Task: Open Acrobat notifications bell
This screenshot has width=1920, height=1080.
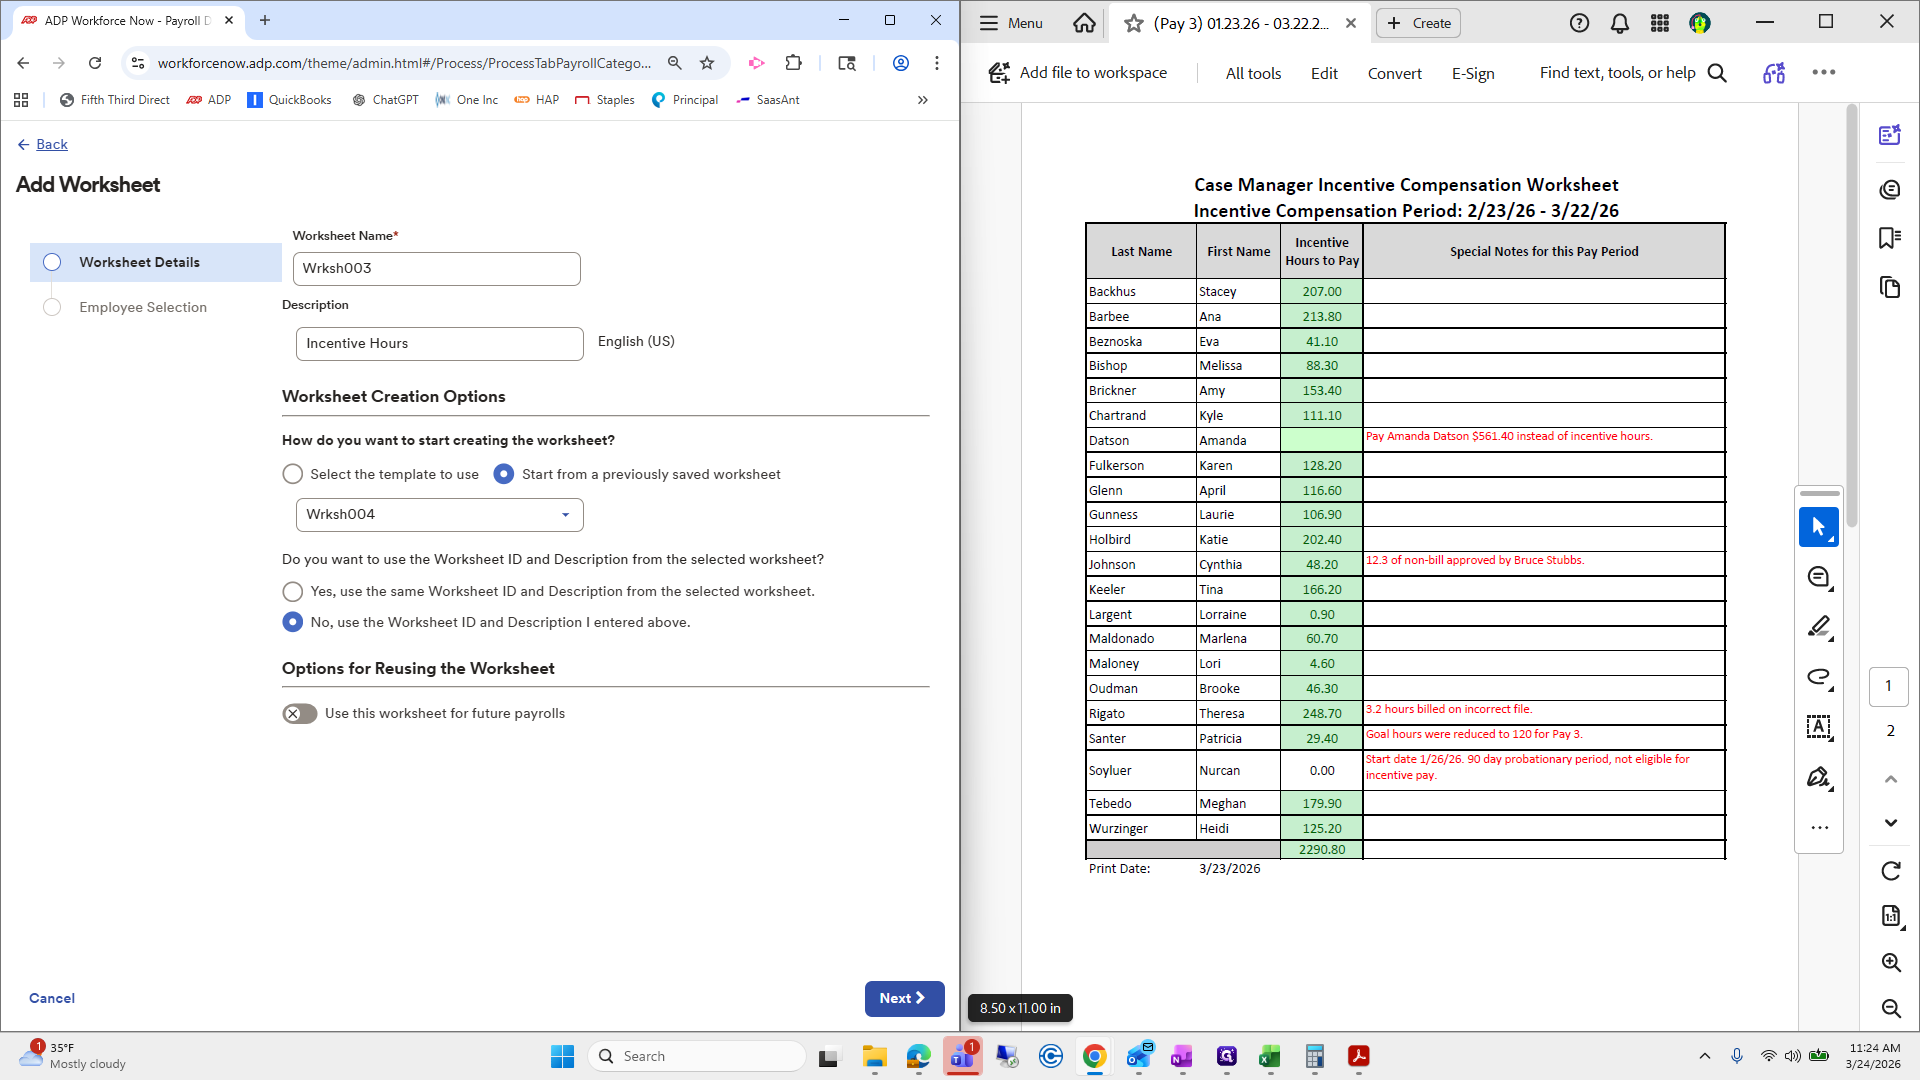Action: [x=1619, y=23]
